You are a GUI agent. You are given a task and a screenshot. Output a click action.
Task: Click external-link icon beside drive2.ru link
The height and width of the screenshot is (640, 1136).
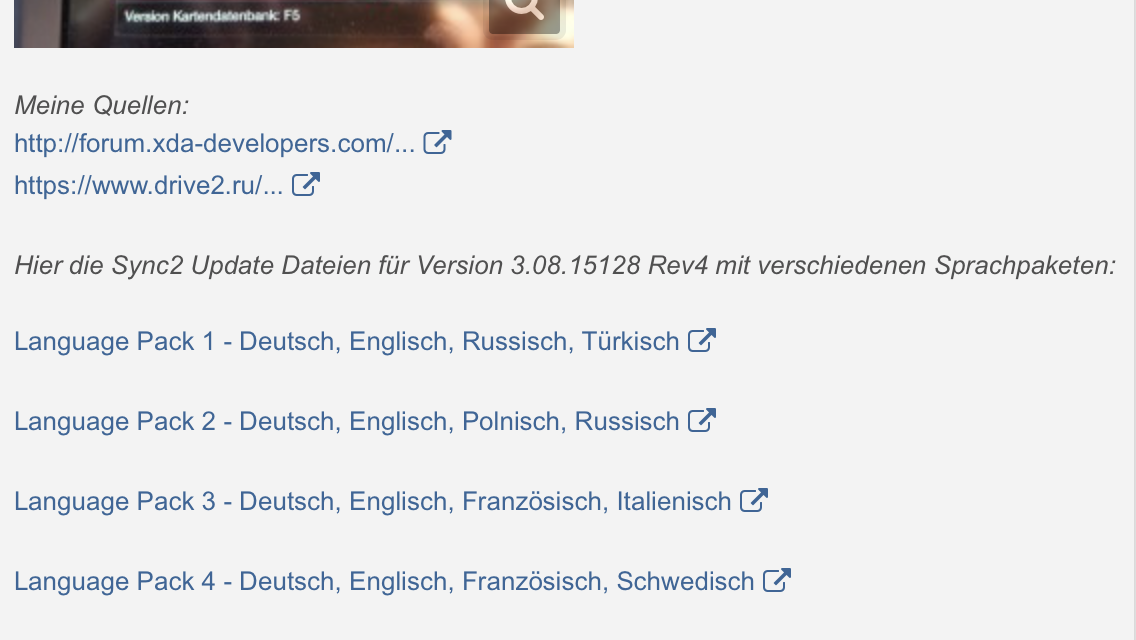[x=305, y=185]
